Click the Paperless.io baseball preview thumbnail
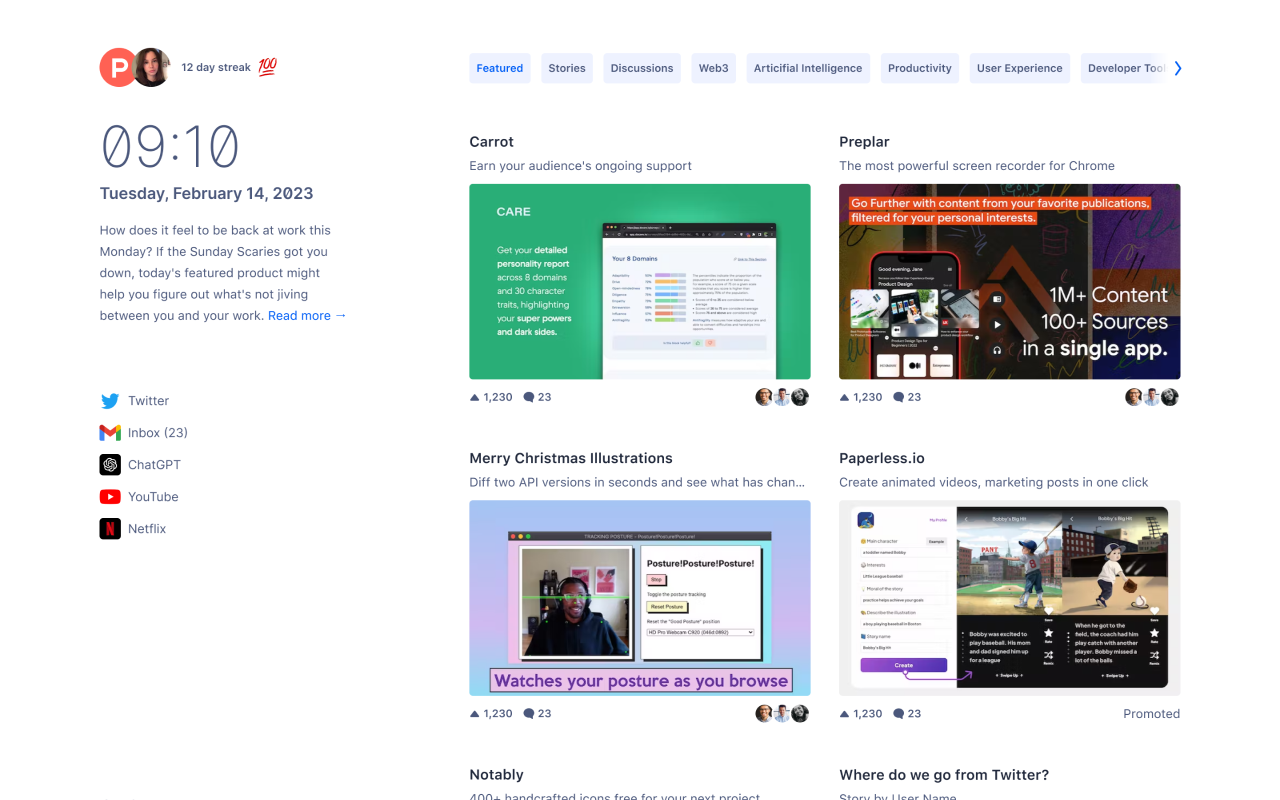The image size is (1280, 800). pos(1010,598)
